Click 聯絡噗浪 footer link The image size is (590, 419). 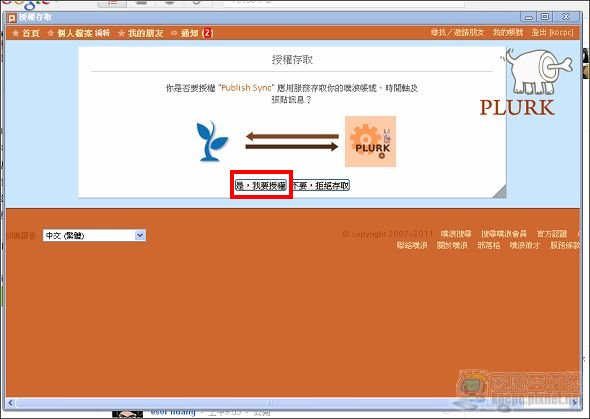[x=412, y=246]
